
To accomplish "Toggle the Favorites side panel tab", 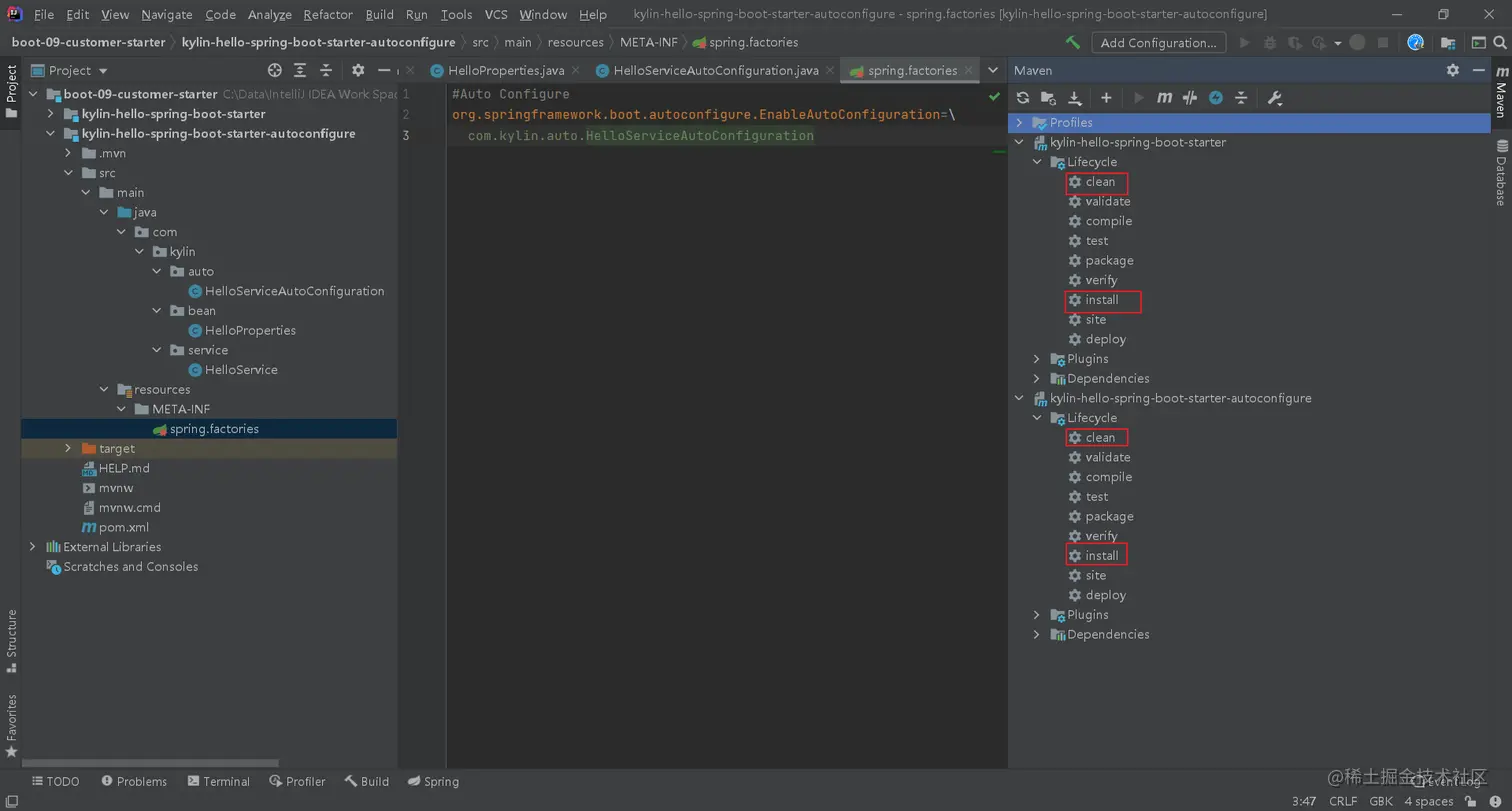I will point(11,724).
